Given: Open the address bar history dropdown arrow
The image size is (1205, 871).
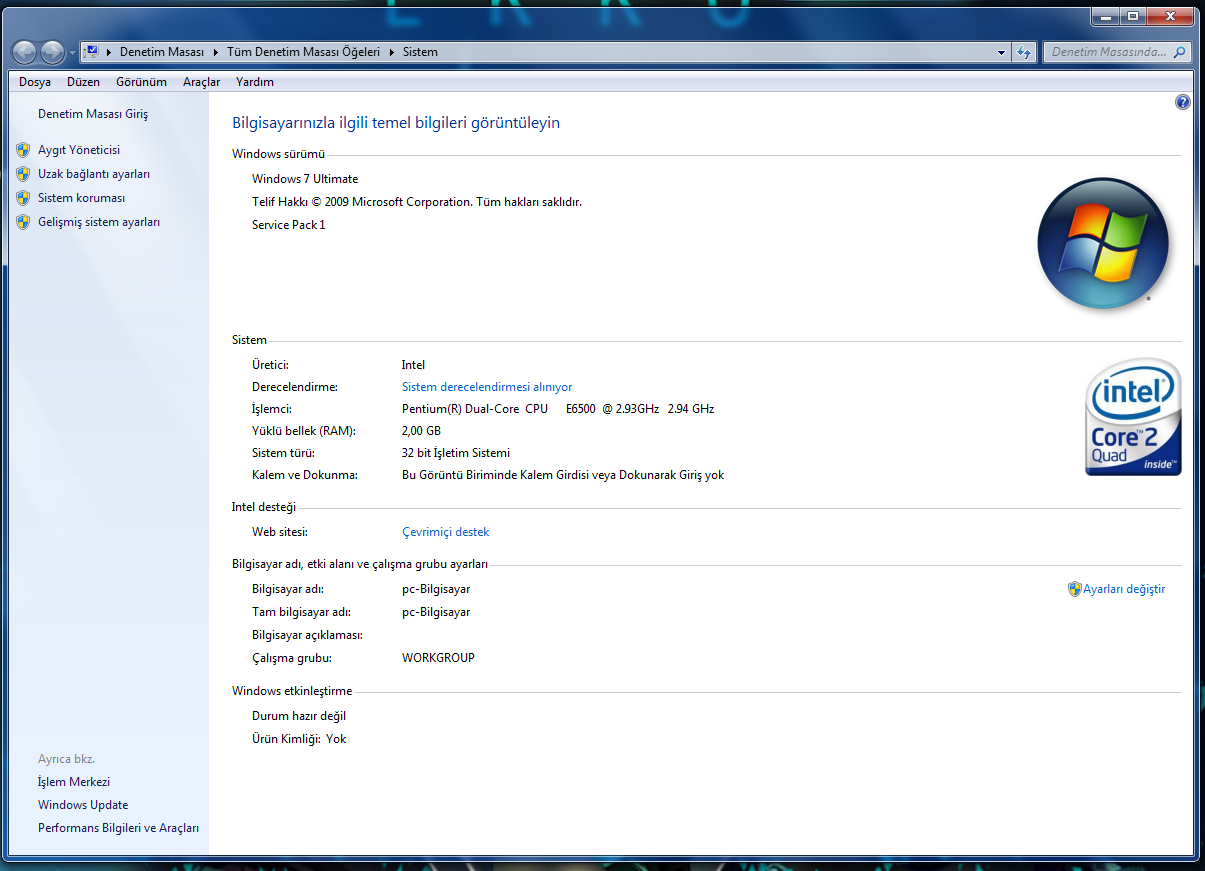Looking at the screenshot, I should pos(1002,52).
